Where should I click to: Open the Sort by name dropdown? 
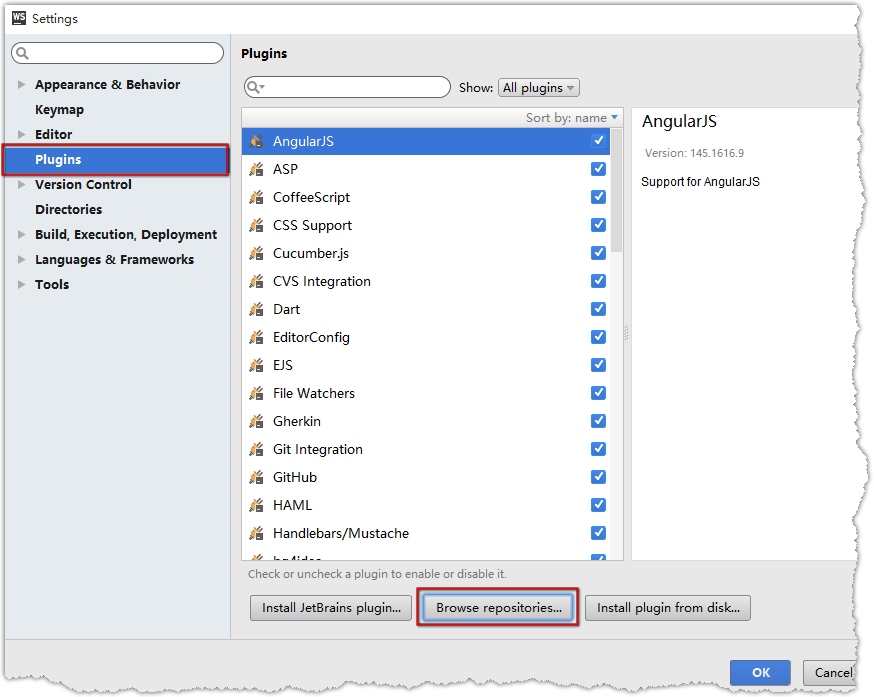coord(571,118)
